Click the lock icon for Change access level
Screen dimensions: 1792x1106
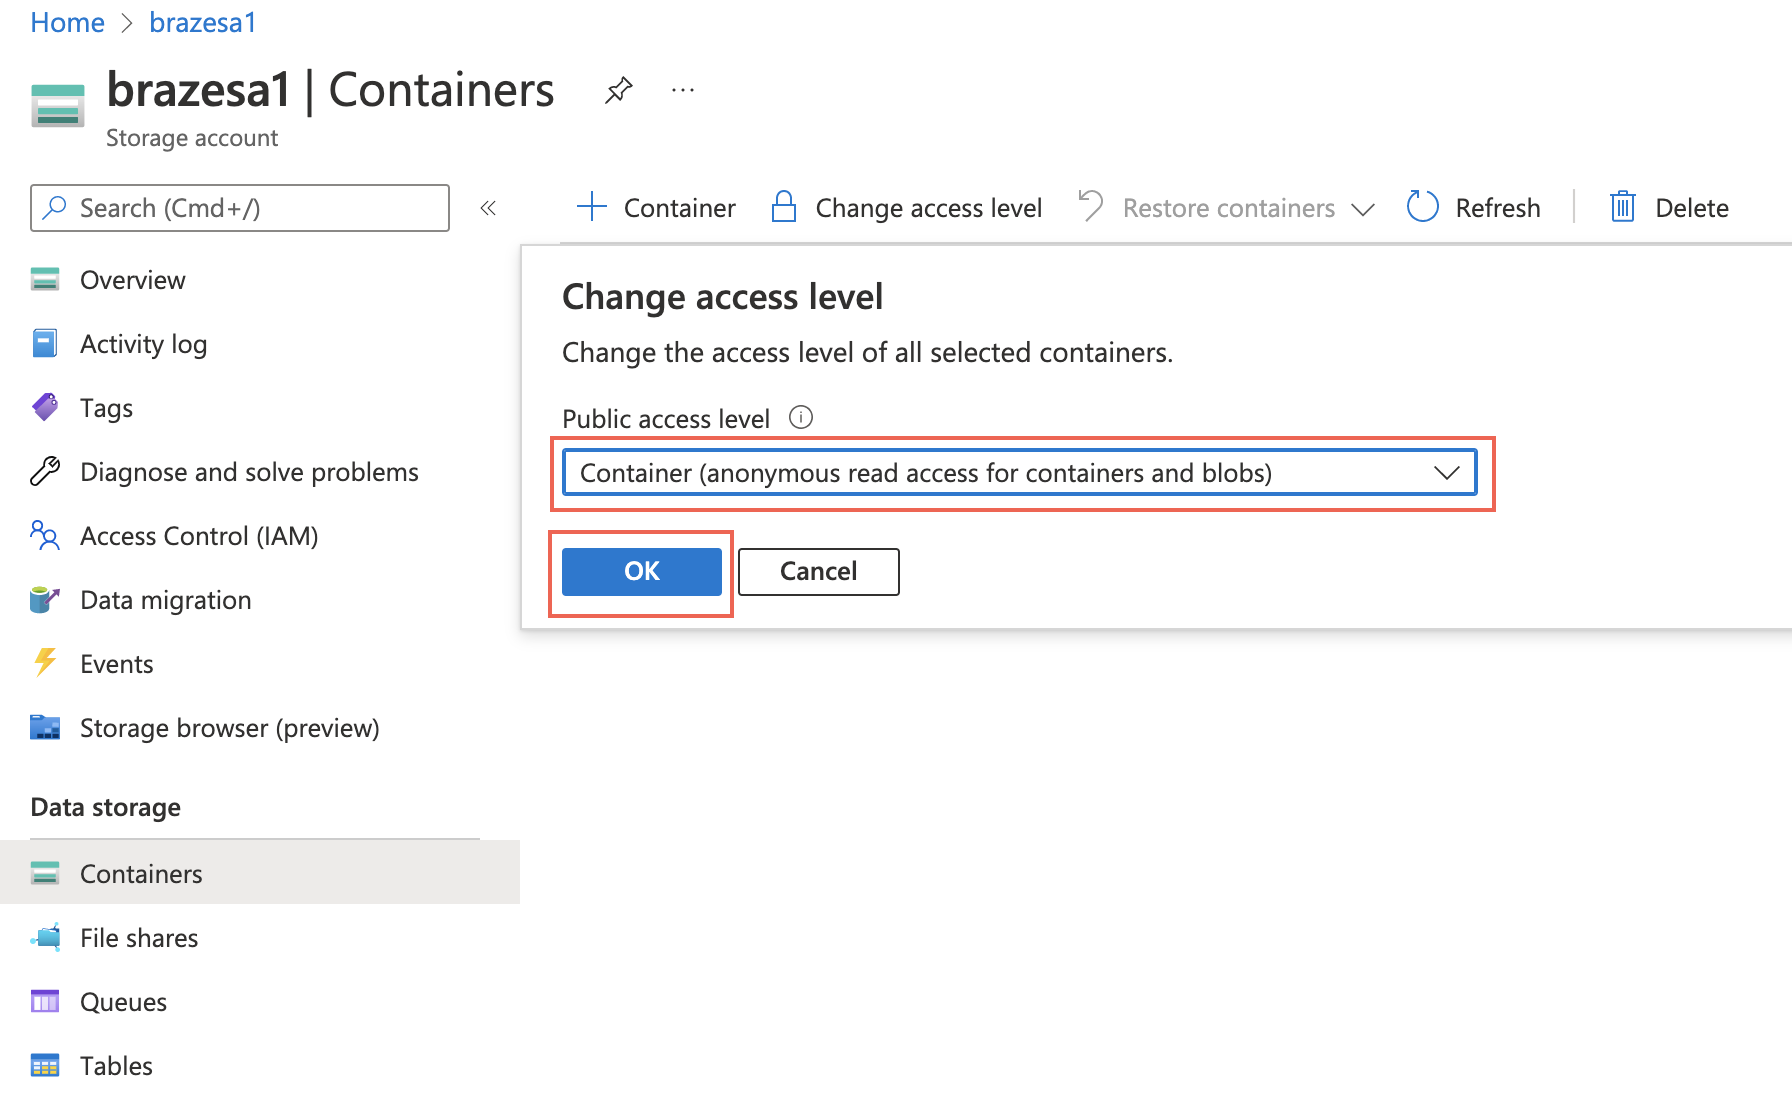point(784,207)
